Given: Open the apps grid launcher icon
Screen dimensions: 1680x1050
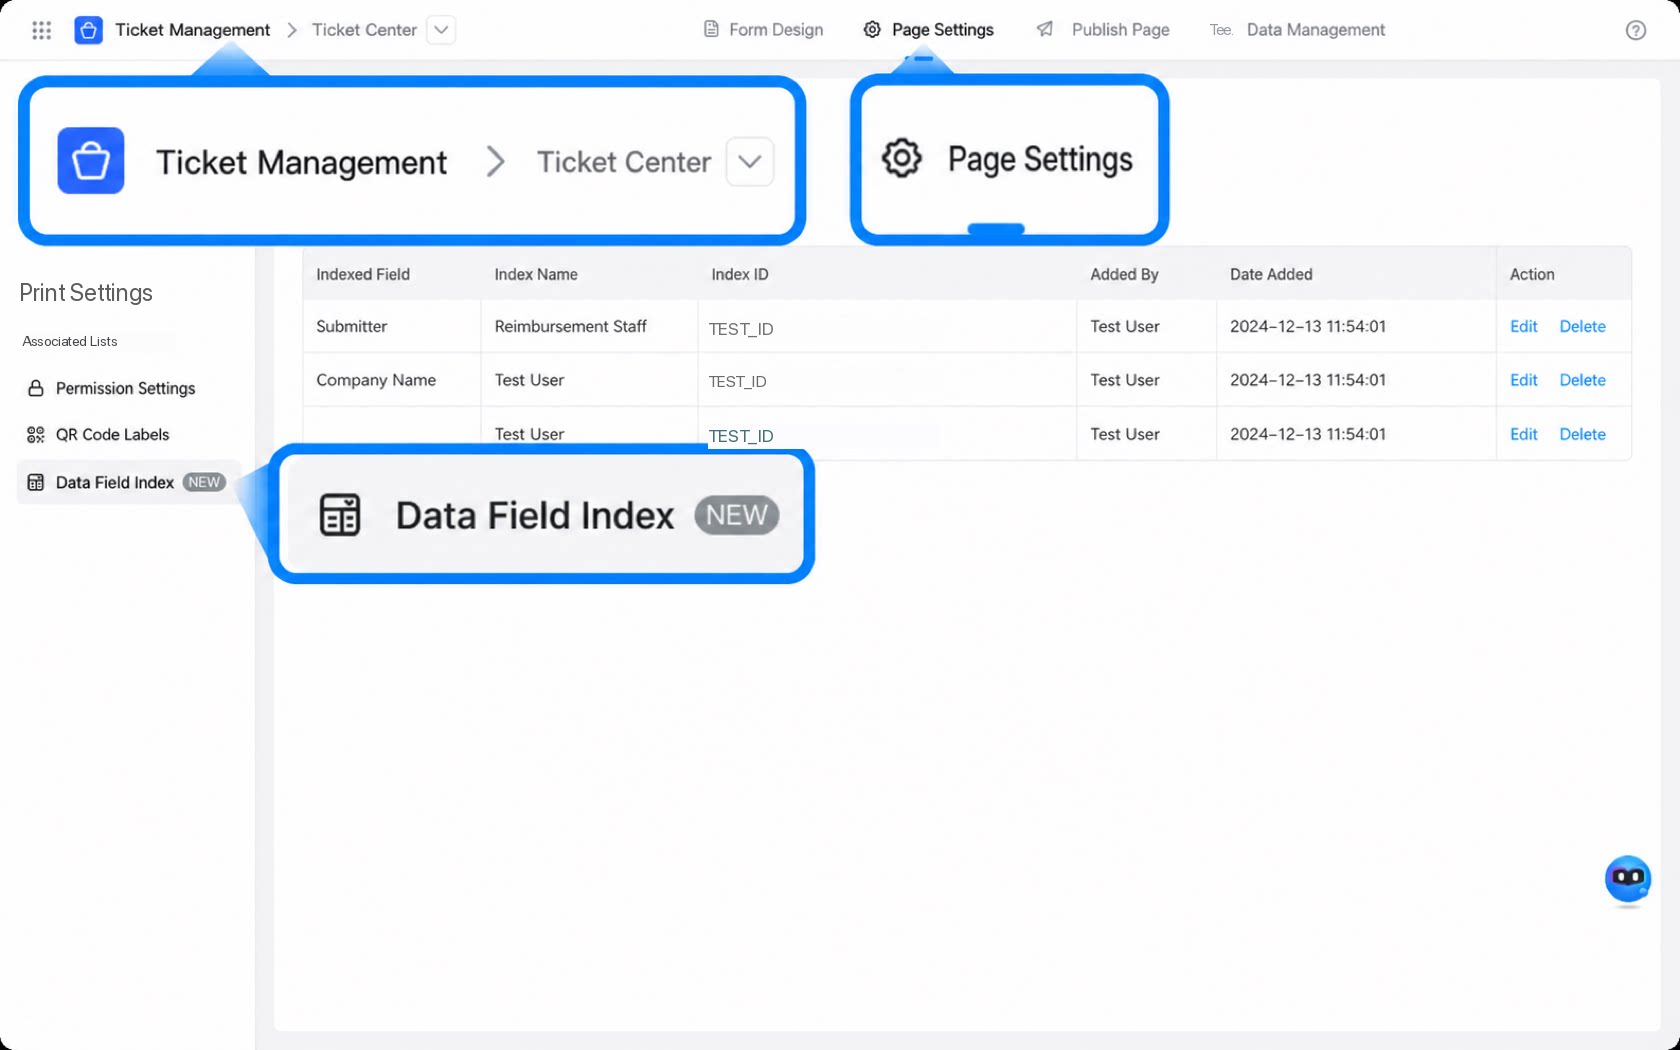Looking at the screenshot, I should click(41, 30).
